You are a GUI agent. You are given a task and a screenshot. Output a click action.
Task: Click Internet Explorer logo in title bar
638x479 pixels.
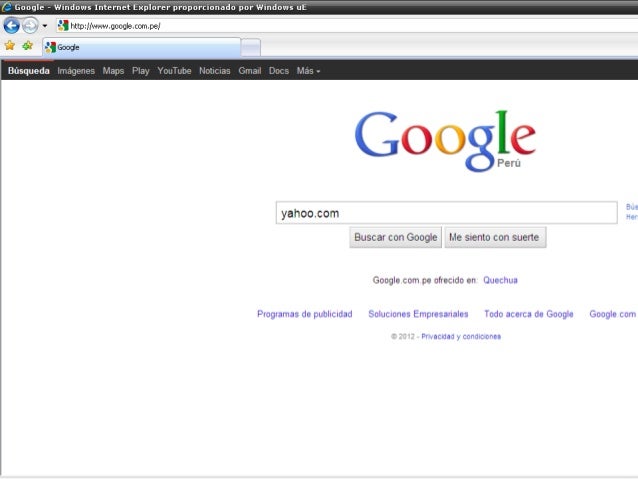pyautogui.click(x=7, y=7)
